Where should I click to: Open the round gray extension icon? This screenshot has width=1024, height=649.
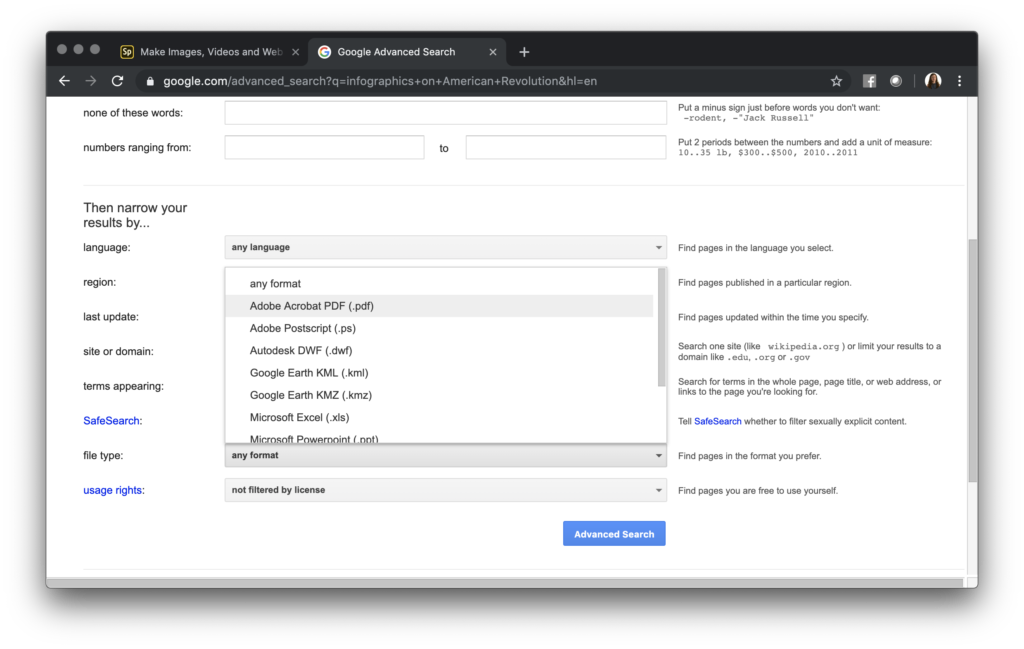pyautogui.click(x=896, y=81)
